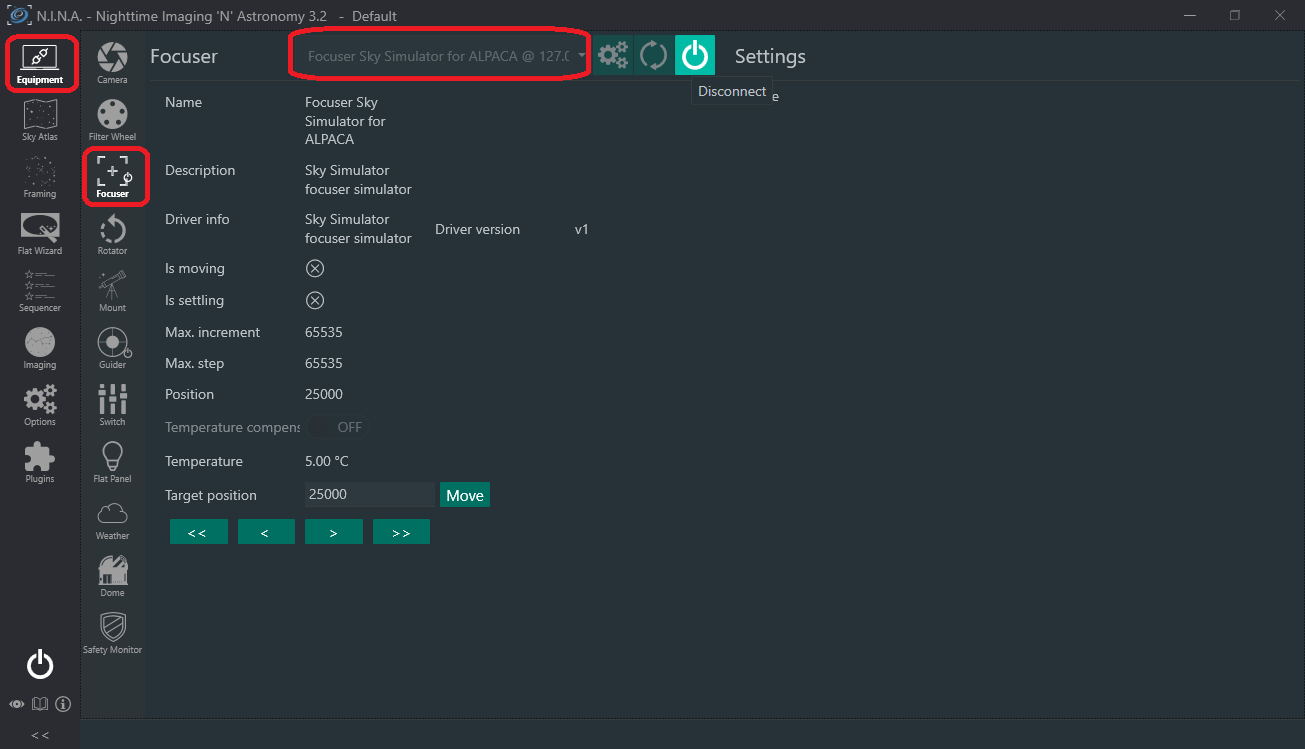Collapse the sidebar with the << chevrons

click(40, 735)
